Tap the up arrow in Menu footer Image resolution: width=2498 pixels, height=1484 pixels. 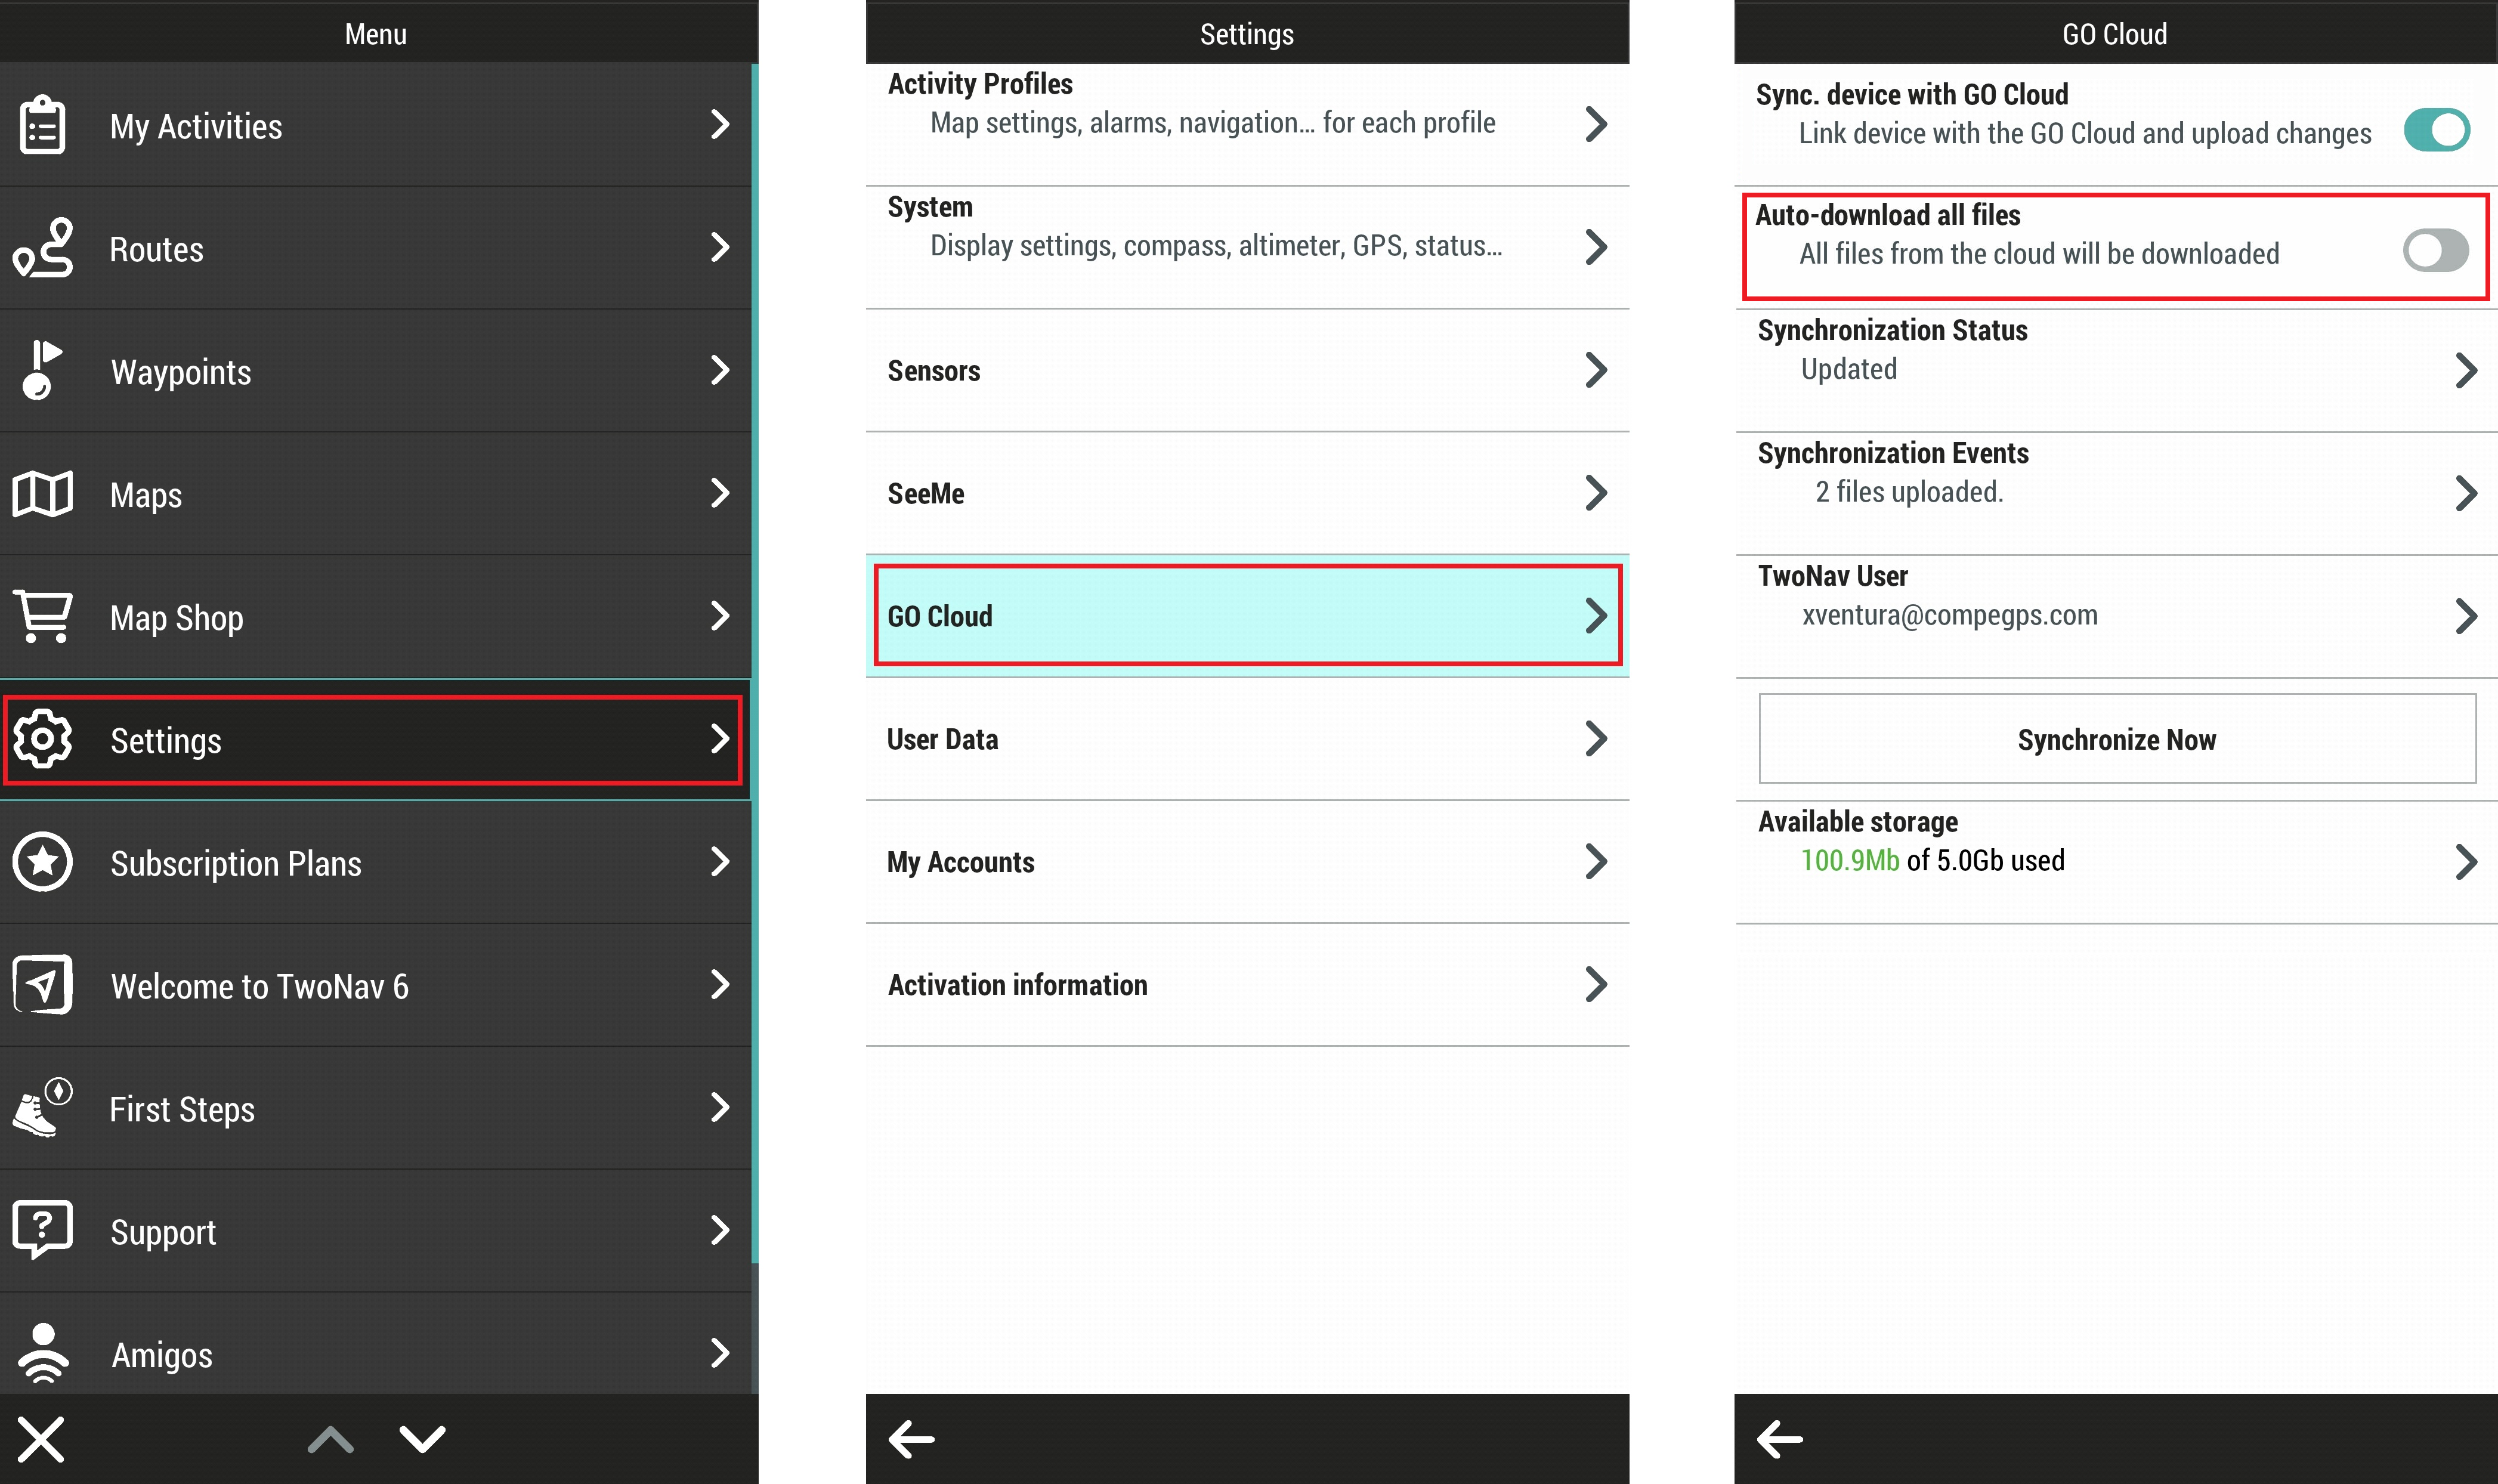pos(331,1439)
